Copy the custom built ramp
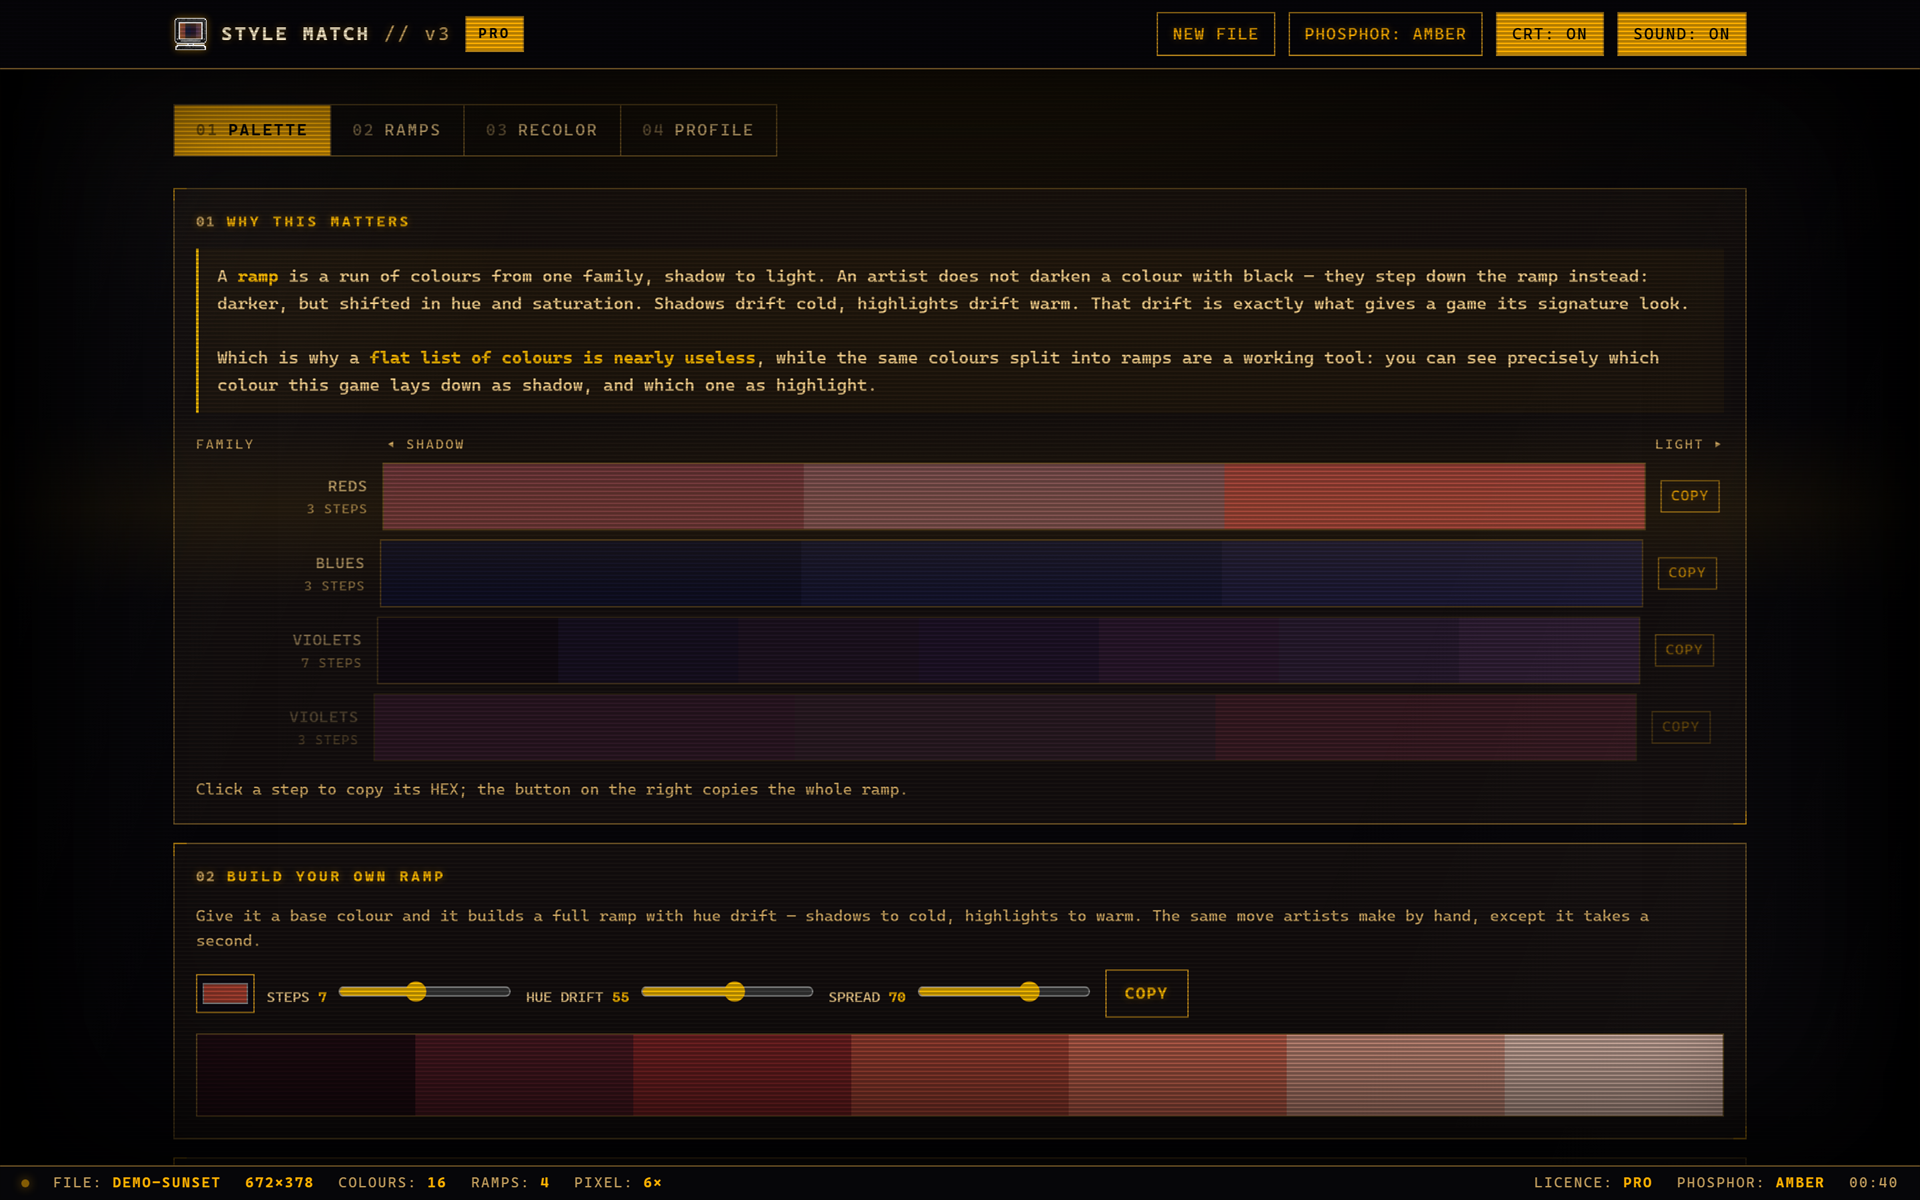The height and width of the screenshot is (1200, 1920). [x=1146, y=993]
